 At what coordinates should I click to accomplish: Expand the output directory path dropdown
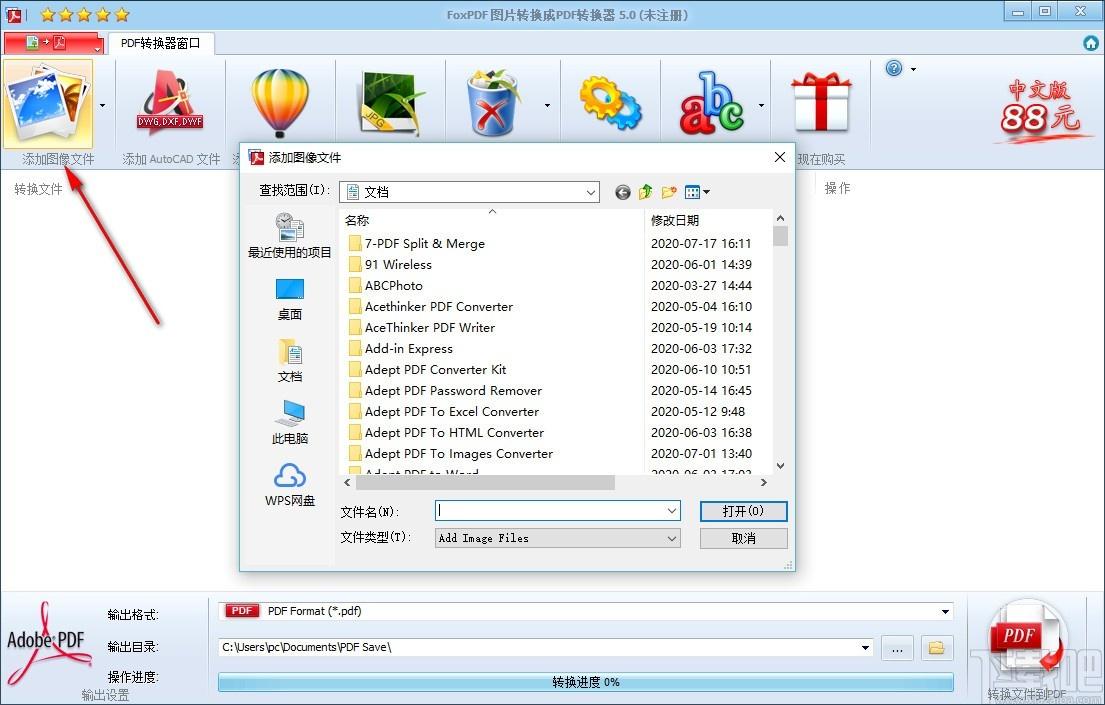(x=865, y=647)
